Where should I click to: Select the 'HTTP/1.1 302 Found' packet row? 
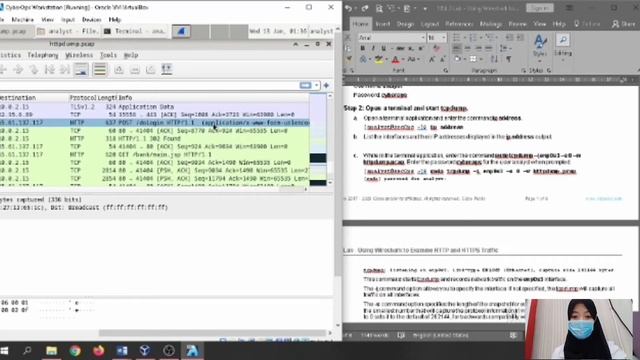tap(155, 138)
